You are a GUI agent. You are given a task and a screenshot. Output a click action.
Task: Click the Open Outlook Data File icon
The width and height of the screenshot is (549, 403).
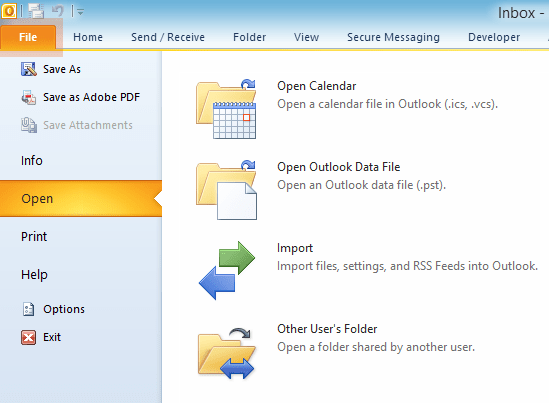point(226,190)
